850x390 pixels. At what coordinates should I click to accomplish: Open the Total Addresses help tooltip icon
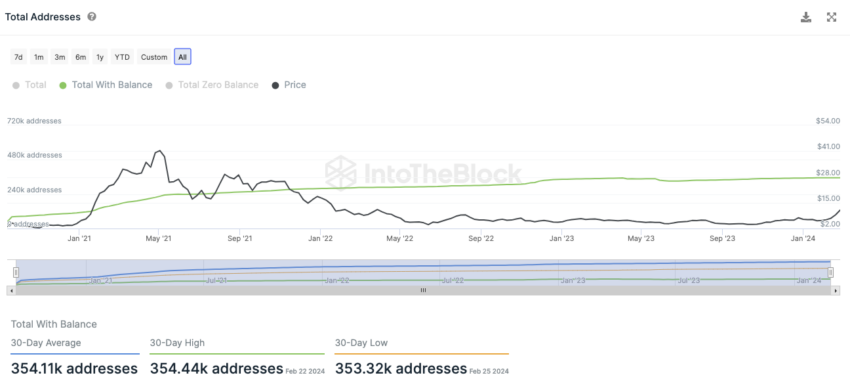(x=92, y=17)
